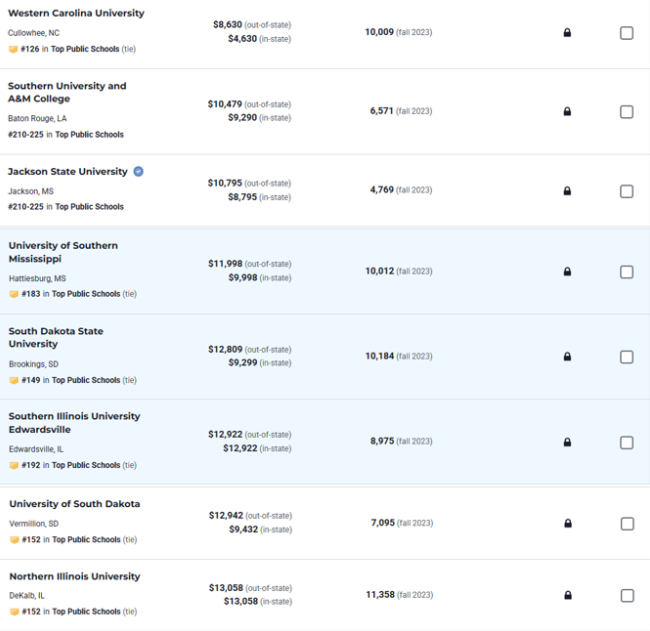650x631 pixels.
Task: Tick checkbox for Southern University and A&M College
Action: coord(626,112)
